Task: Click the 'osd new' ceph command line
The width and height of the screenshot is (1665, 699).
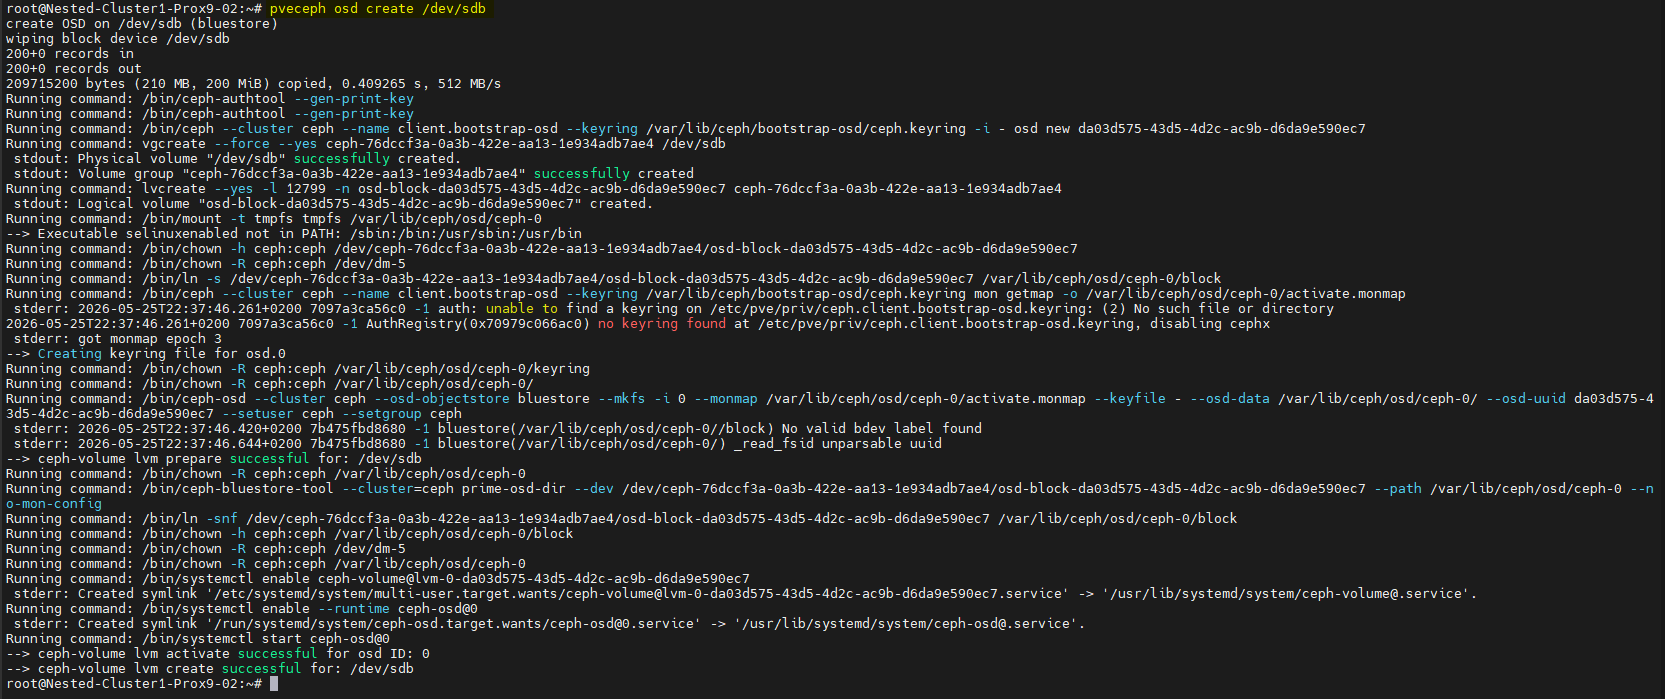Action: coord(686,128)
